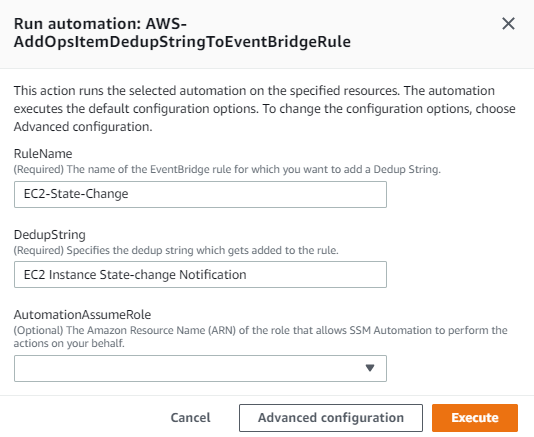Open the AutomationAssumeRole role selector box

(200, 368)
